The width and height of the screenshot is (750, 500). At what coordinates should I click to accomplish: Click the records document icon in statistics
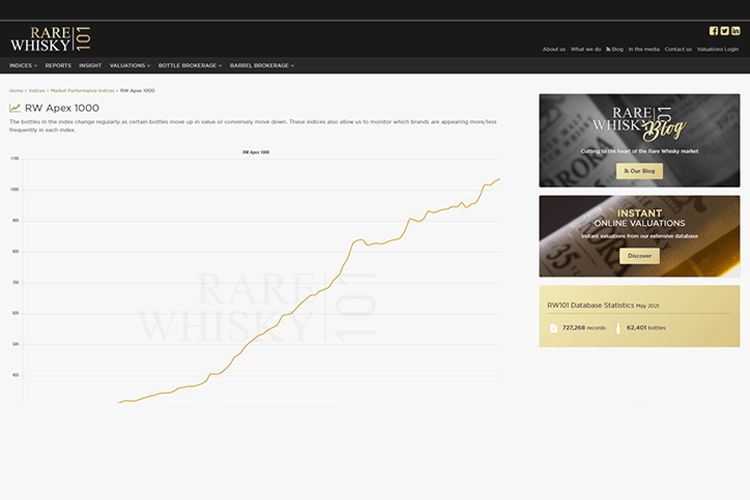(x=553, y=328)
